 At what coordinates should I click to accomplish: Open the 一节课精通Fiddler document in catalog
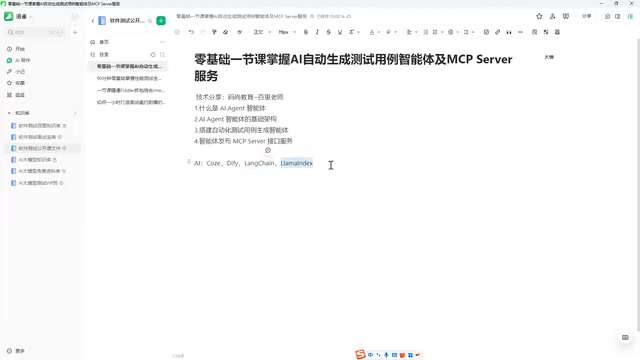click(130, 90)
